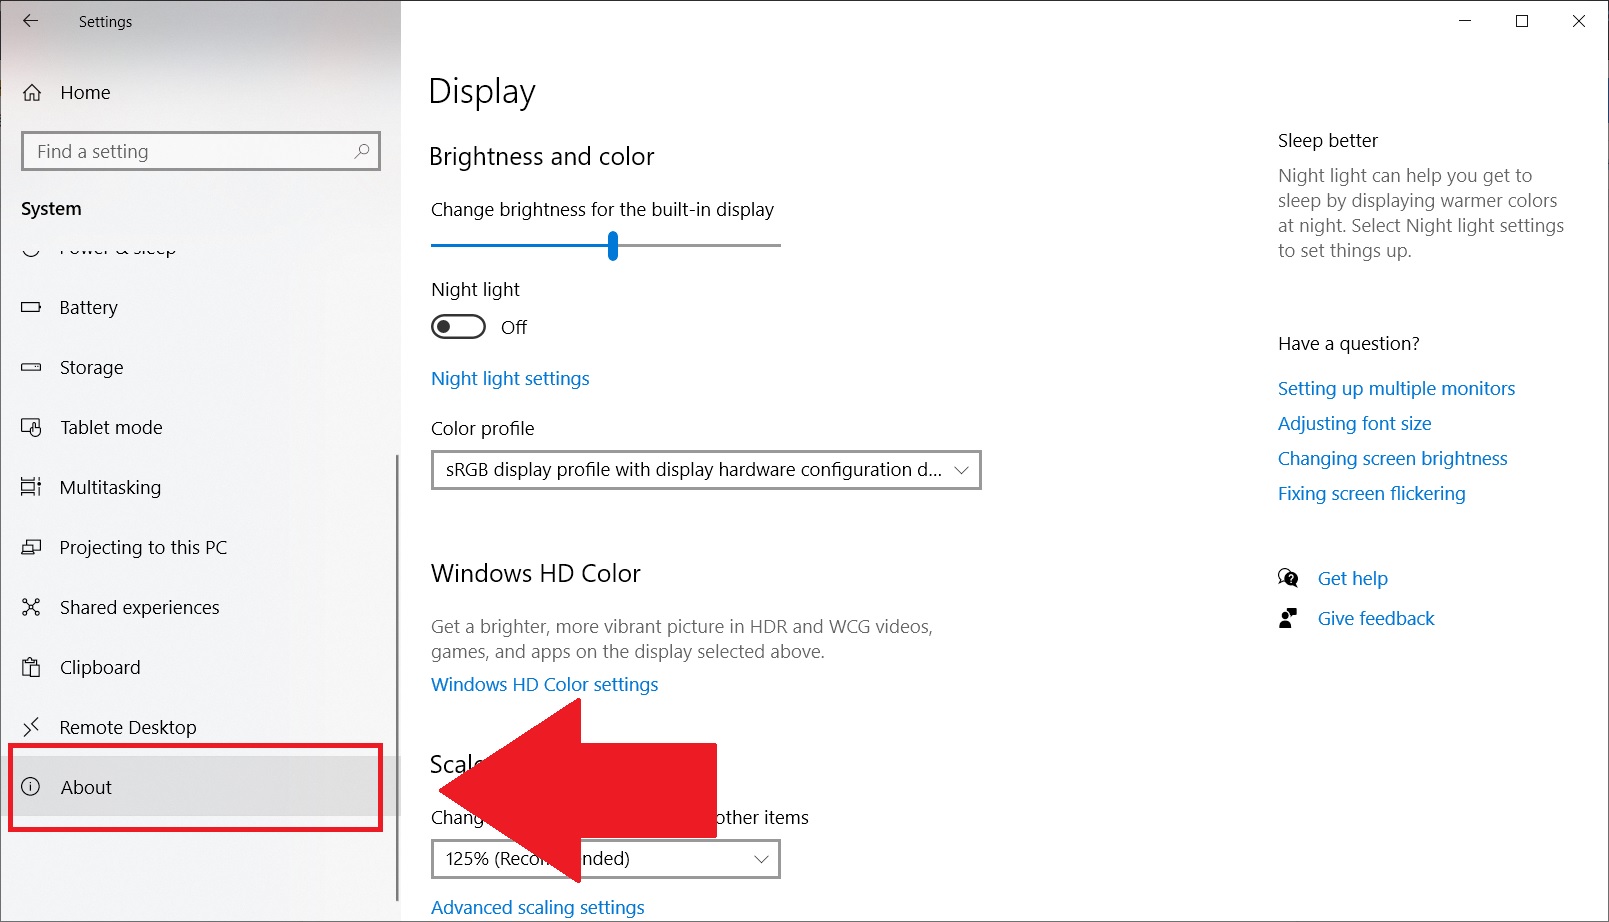Click the Give feedback link
Viewport: 1609px width, 922px height.
coord(1376,619)
